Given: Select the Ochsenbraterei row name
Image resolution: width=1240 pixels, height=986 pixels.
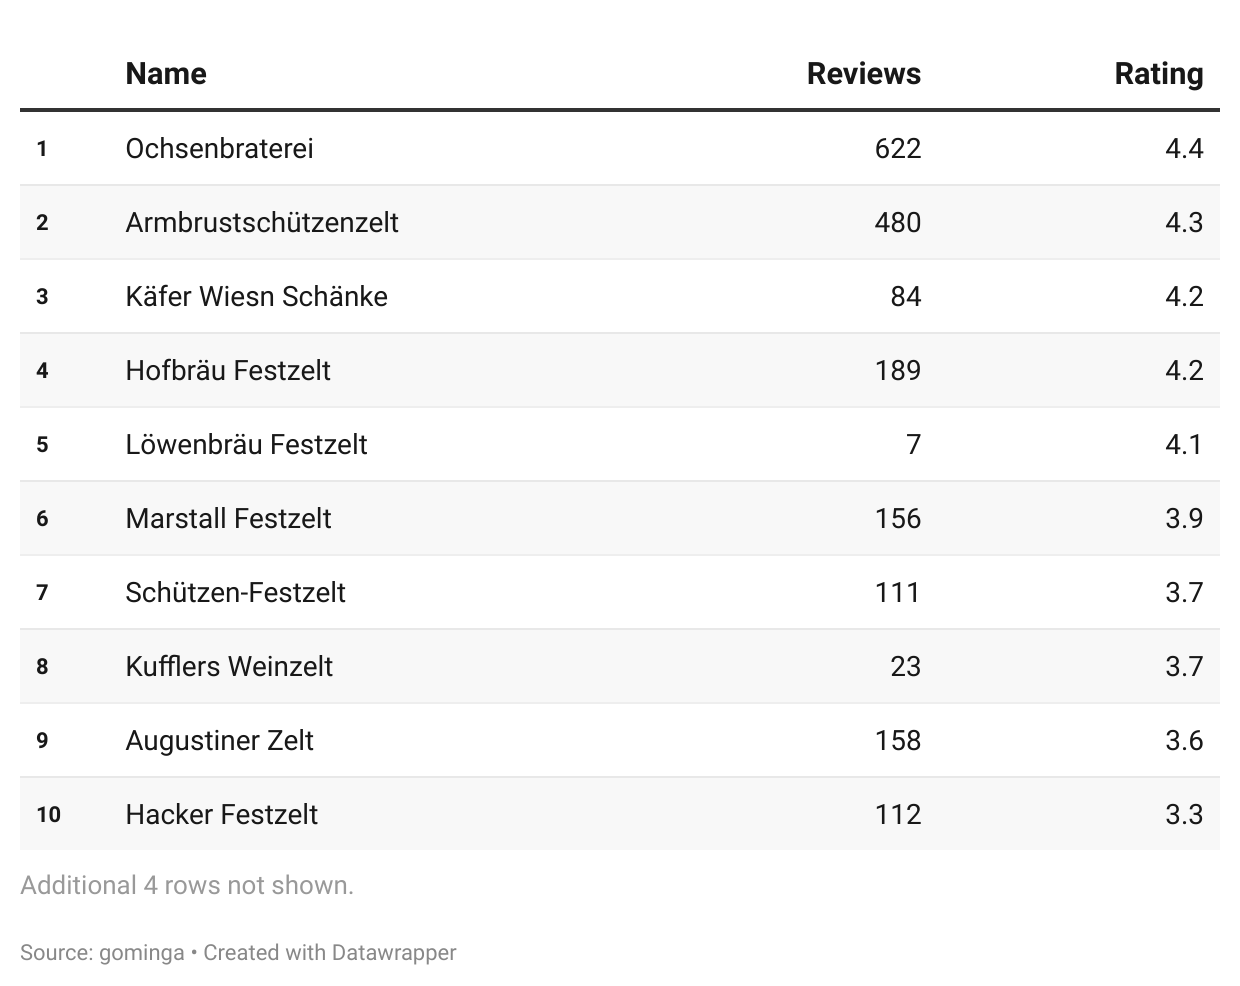Looking at the screenshot, I should click(219, 149).
